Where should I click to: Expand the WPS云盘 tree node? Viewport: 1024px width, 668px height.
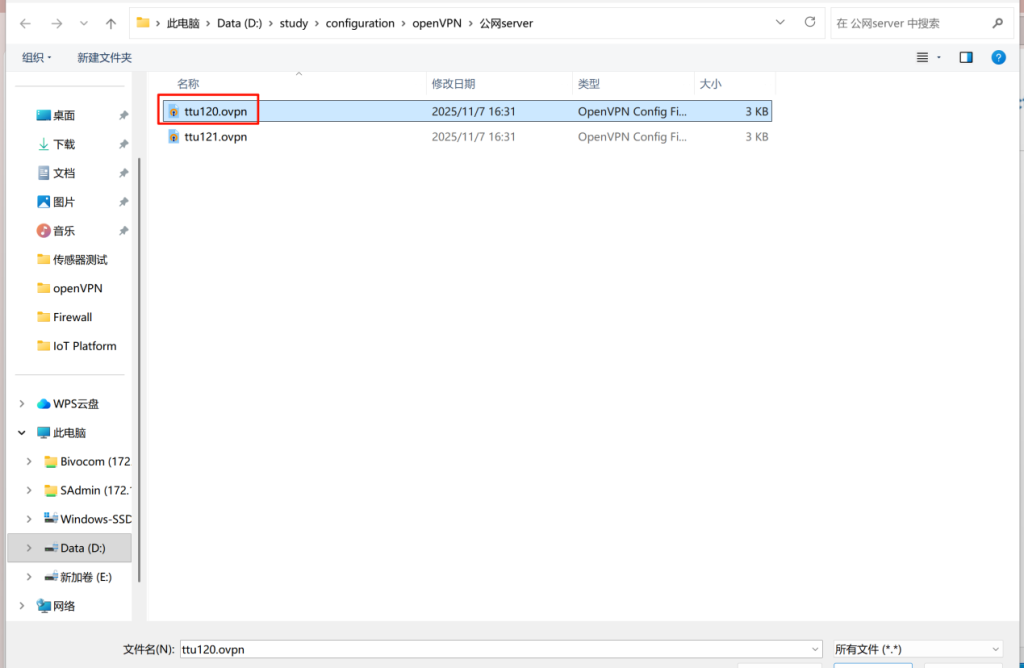(22, 404)
